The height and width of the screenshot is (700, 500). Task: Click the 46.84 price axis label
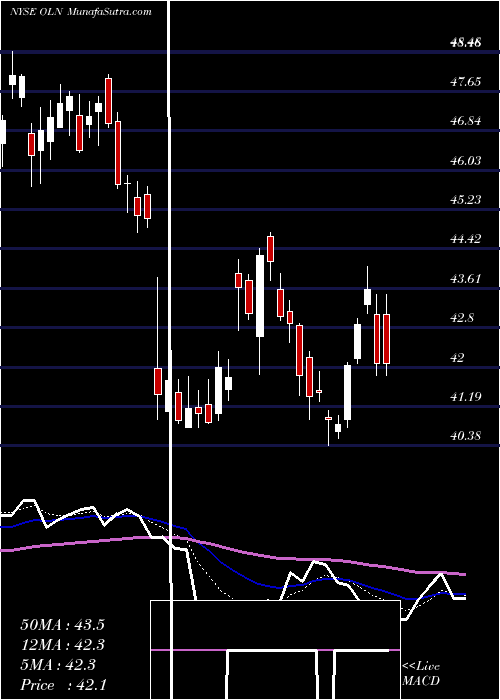466,121
